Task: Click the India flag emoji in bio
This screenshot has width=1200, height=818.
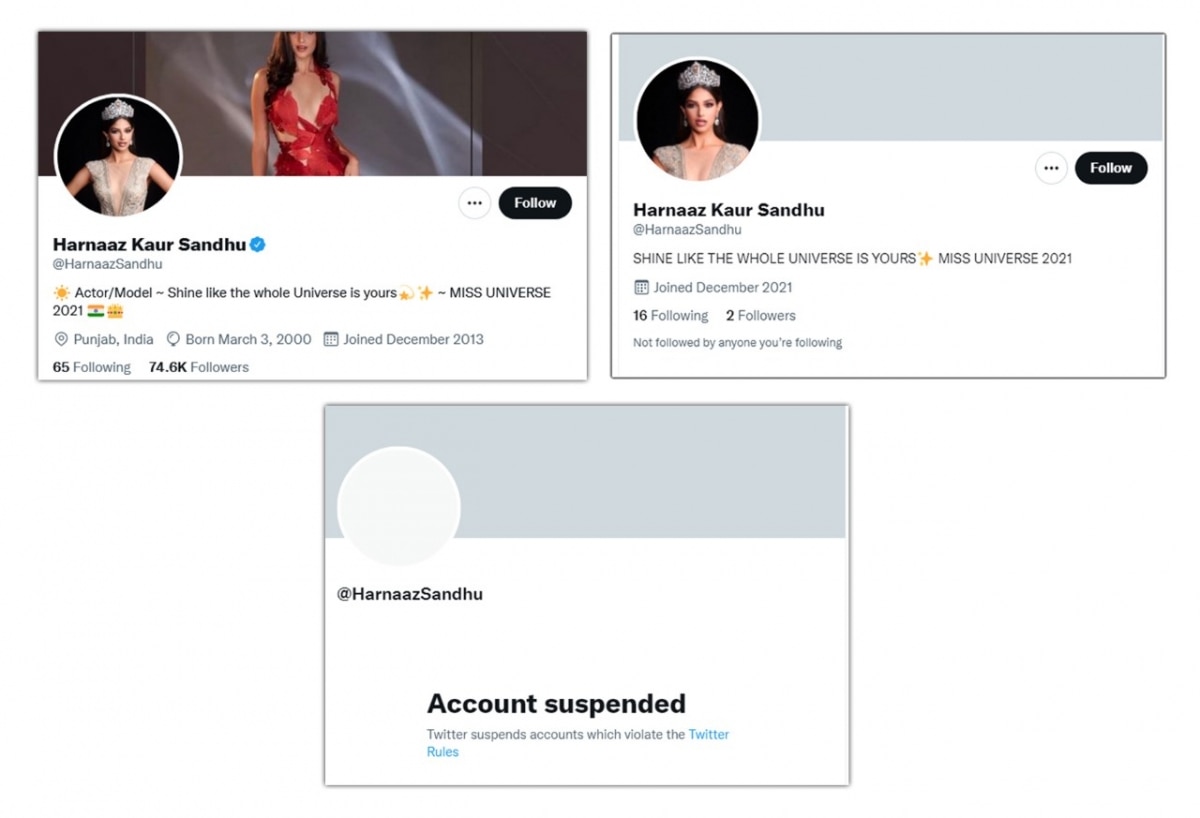Action: point(96,311)
